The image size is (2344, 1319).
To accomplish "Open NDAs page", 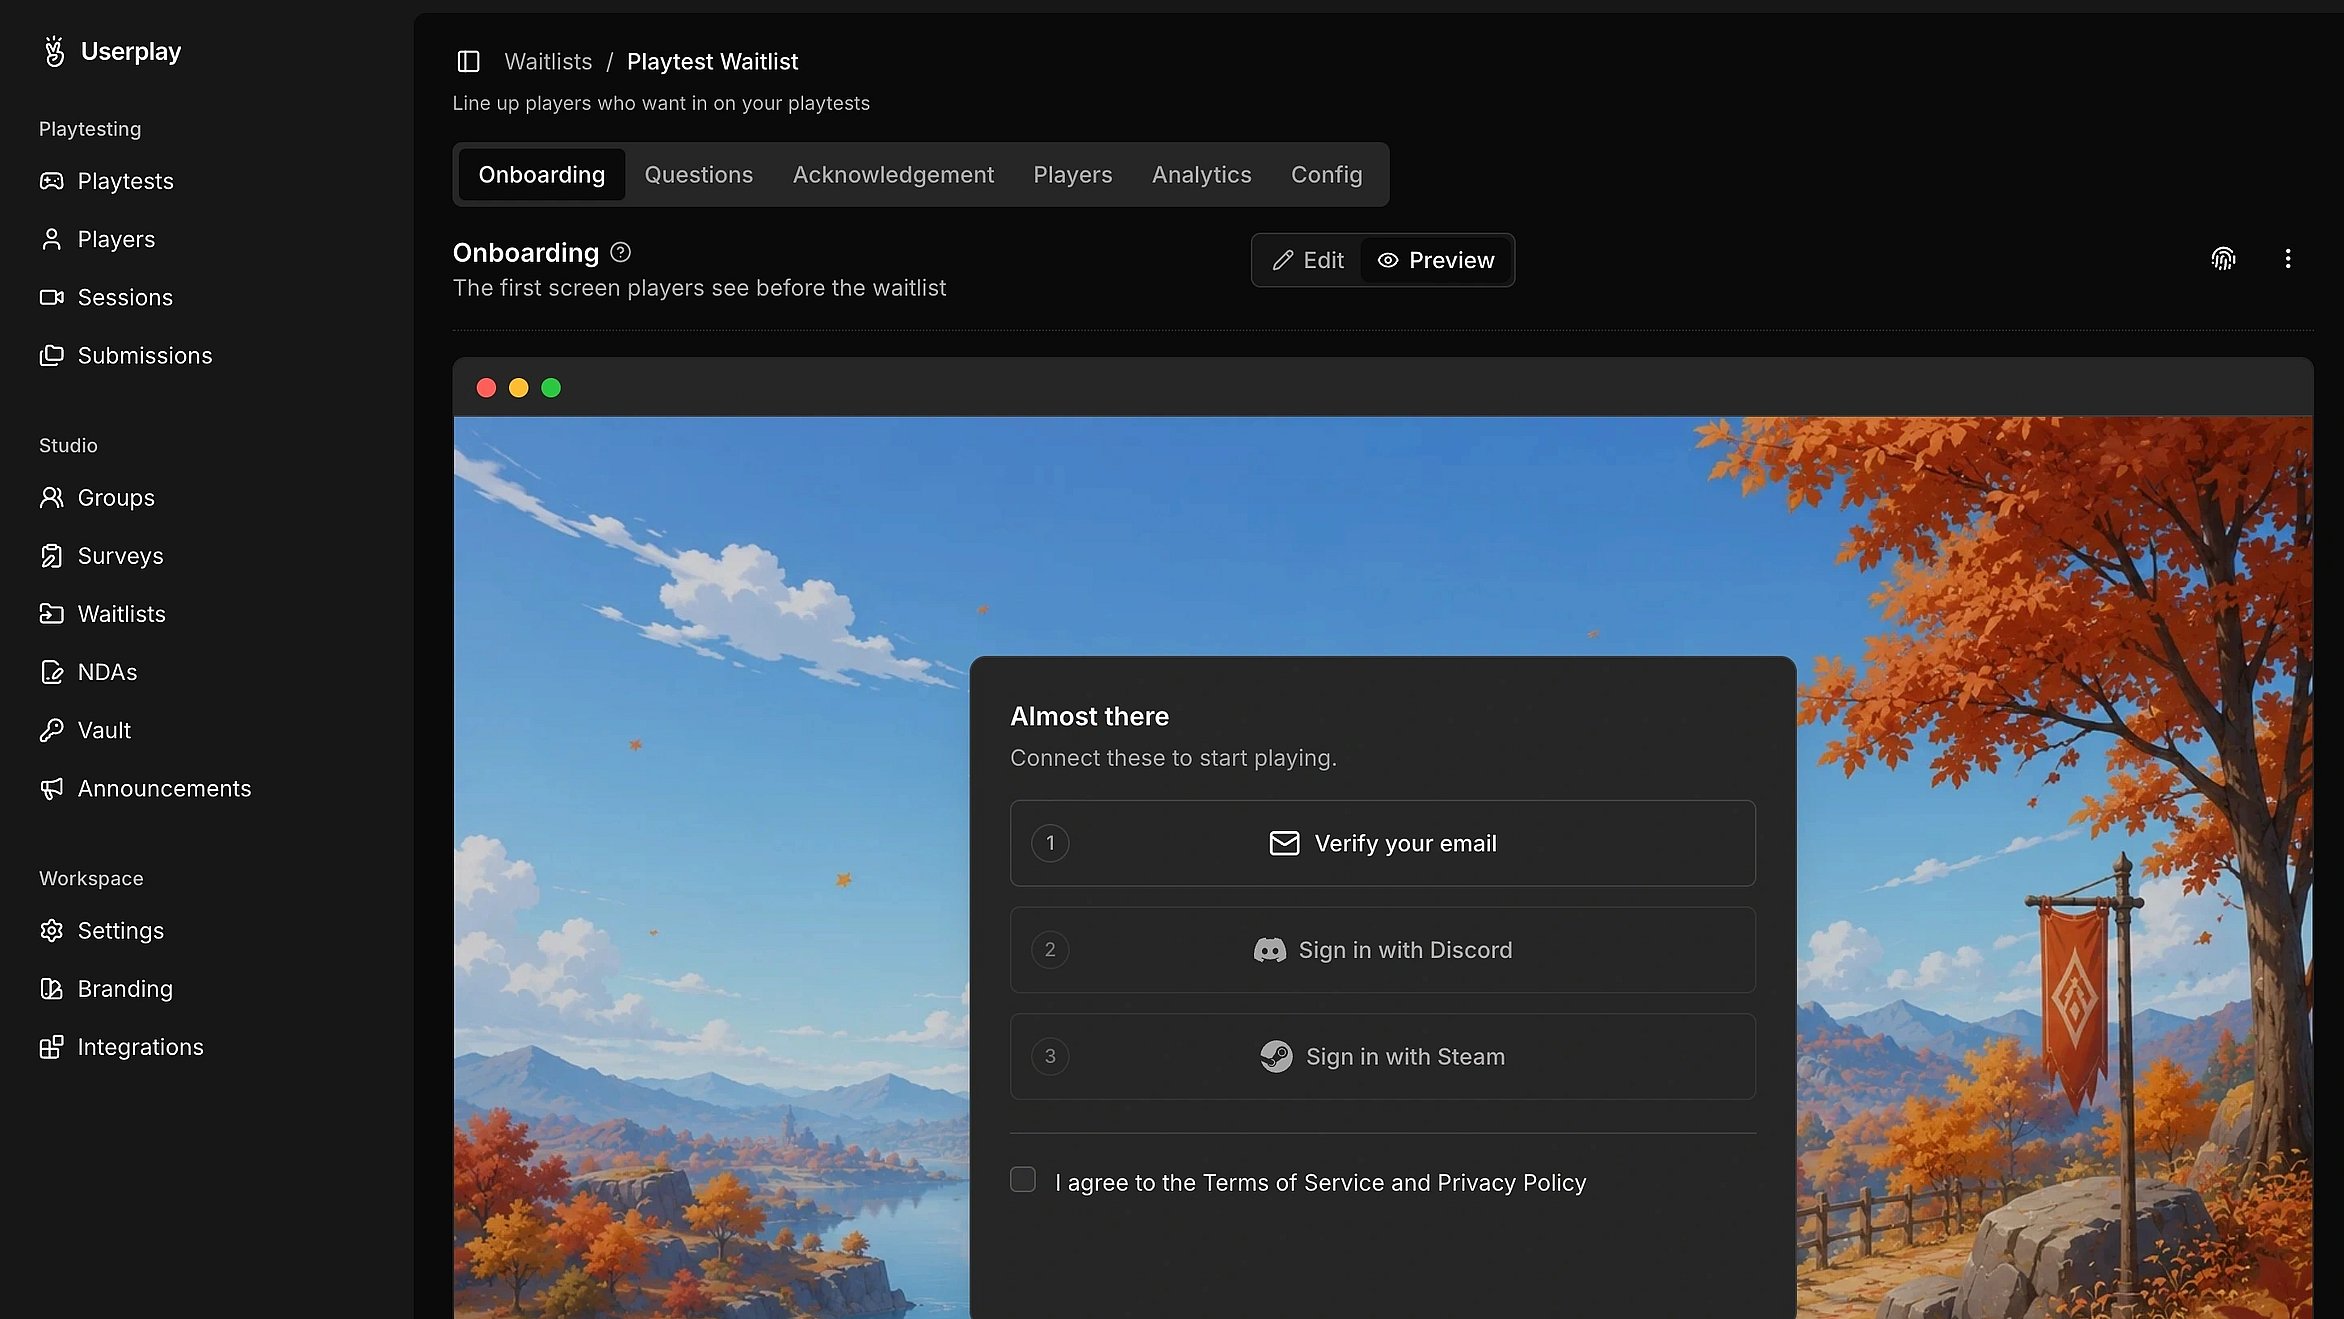I will [88, 671].
